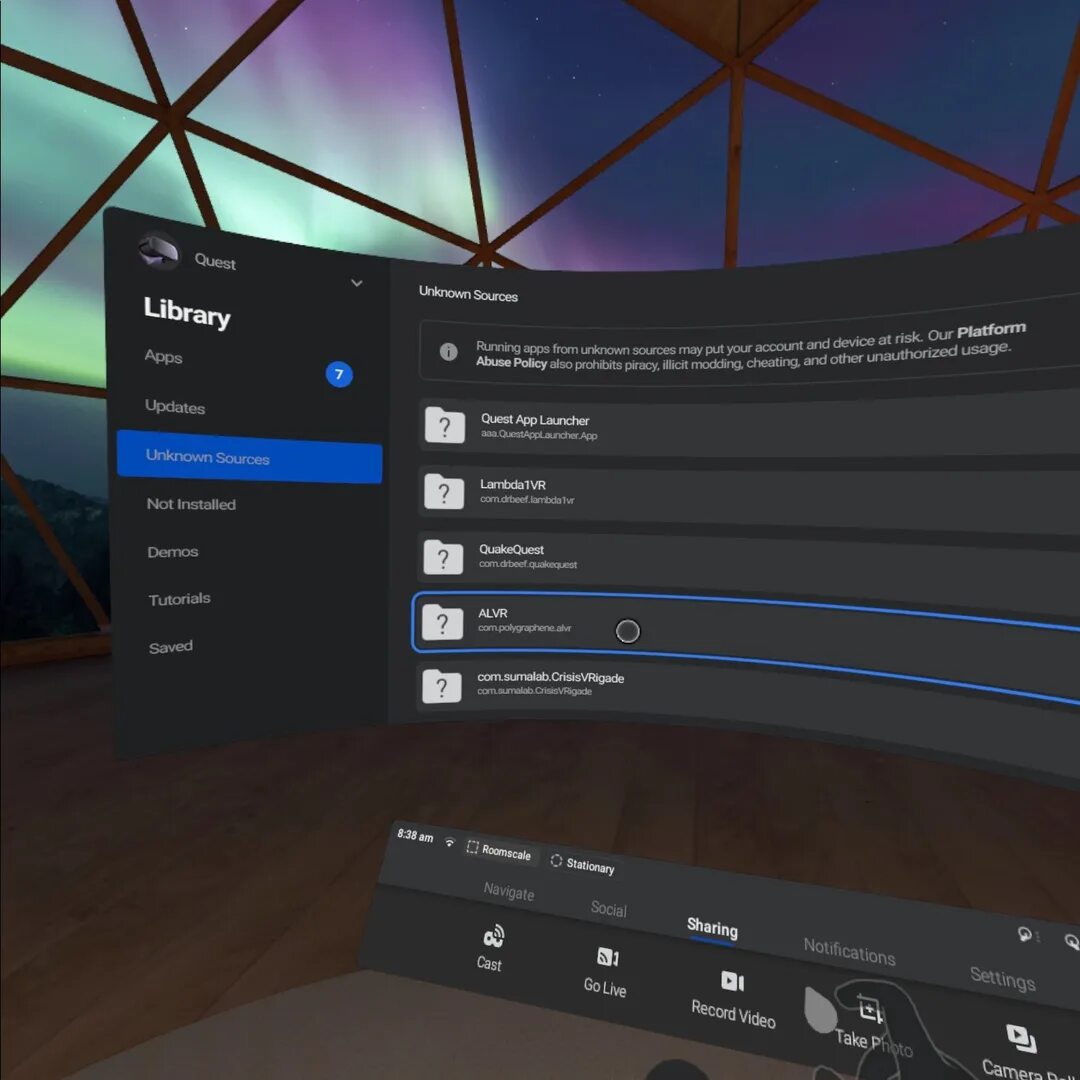
Task: Select Unknown Sources in the sidebar
Action: click(x=249, y=457)
